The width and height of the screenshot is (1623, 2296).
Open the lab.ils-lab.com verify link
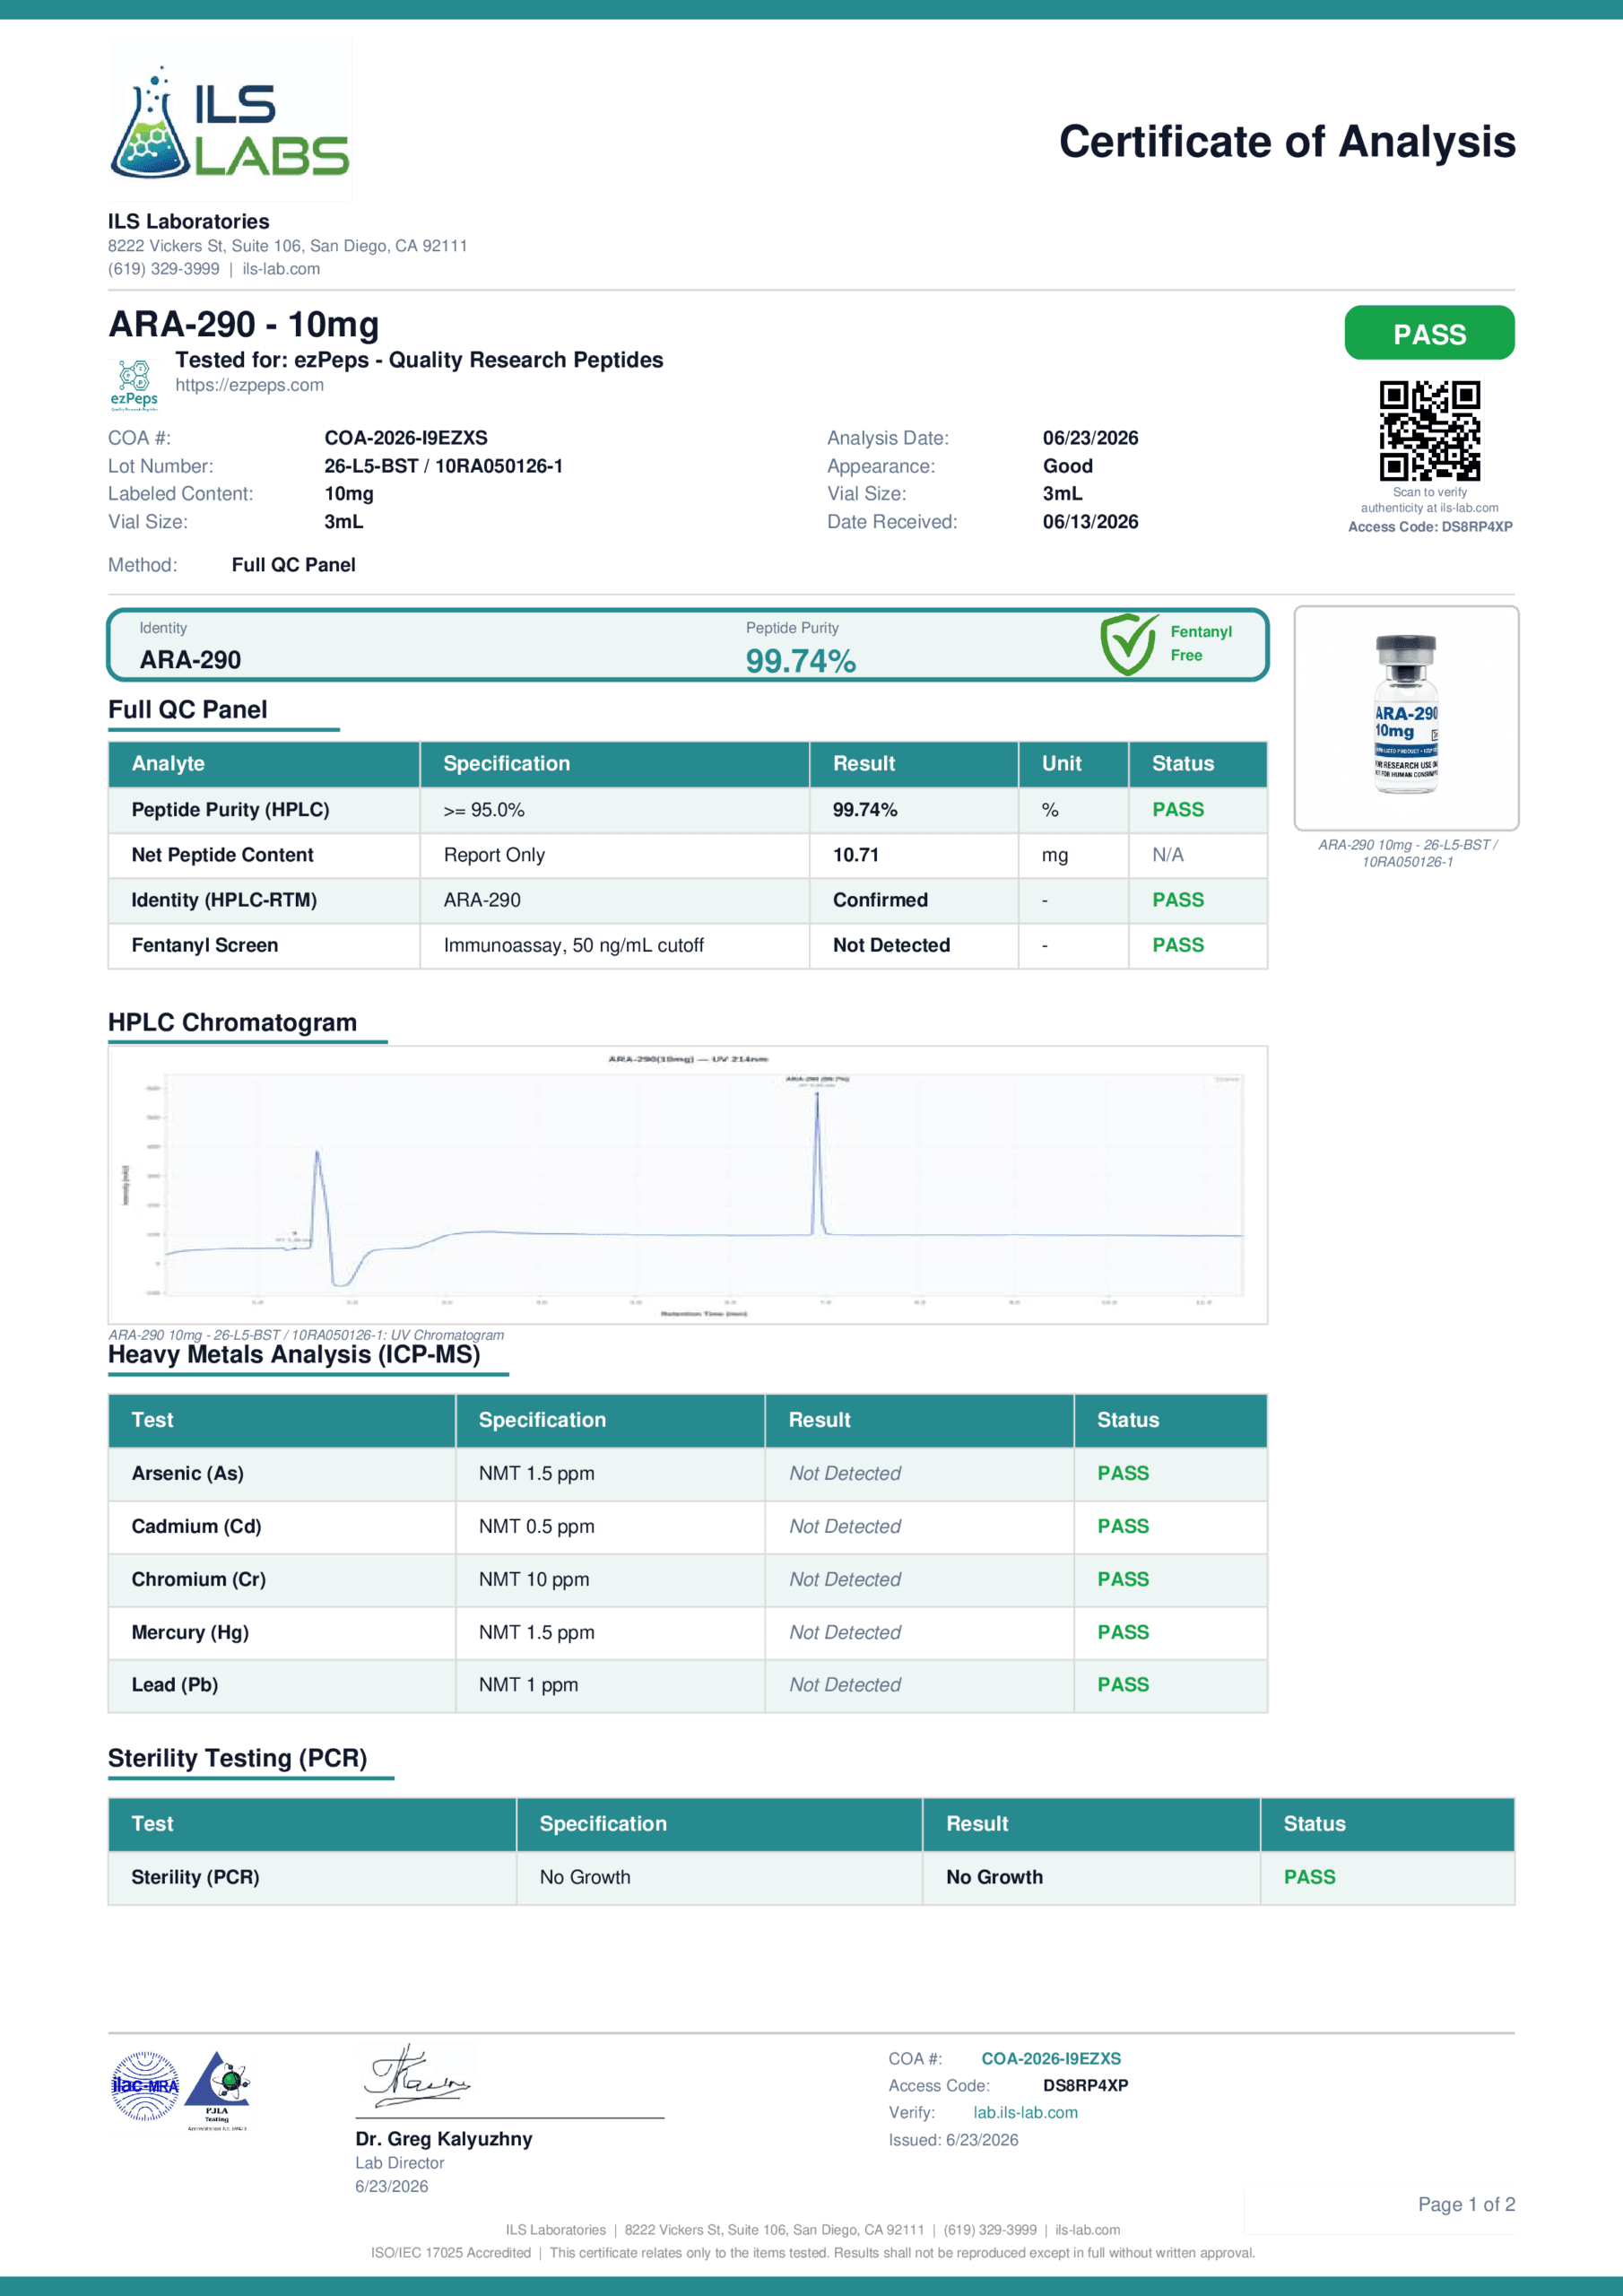pyautogui.click(x=1025, y=2112)
